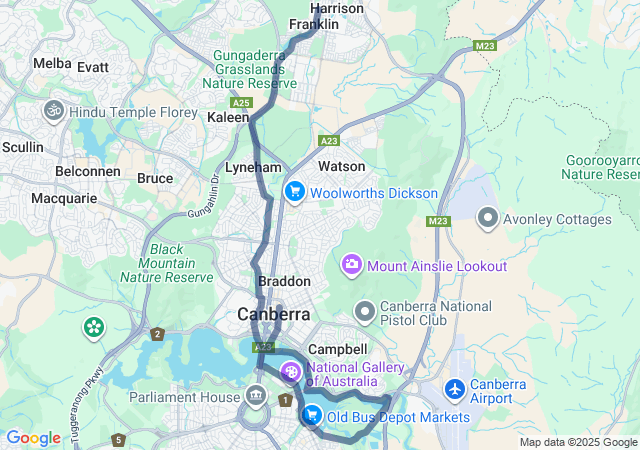Click the Hindu Temple Florey Om icon
Screen dimensions: 640x450
(54, 111)
